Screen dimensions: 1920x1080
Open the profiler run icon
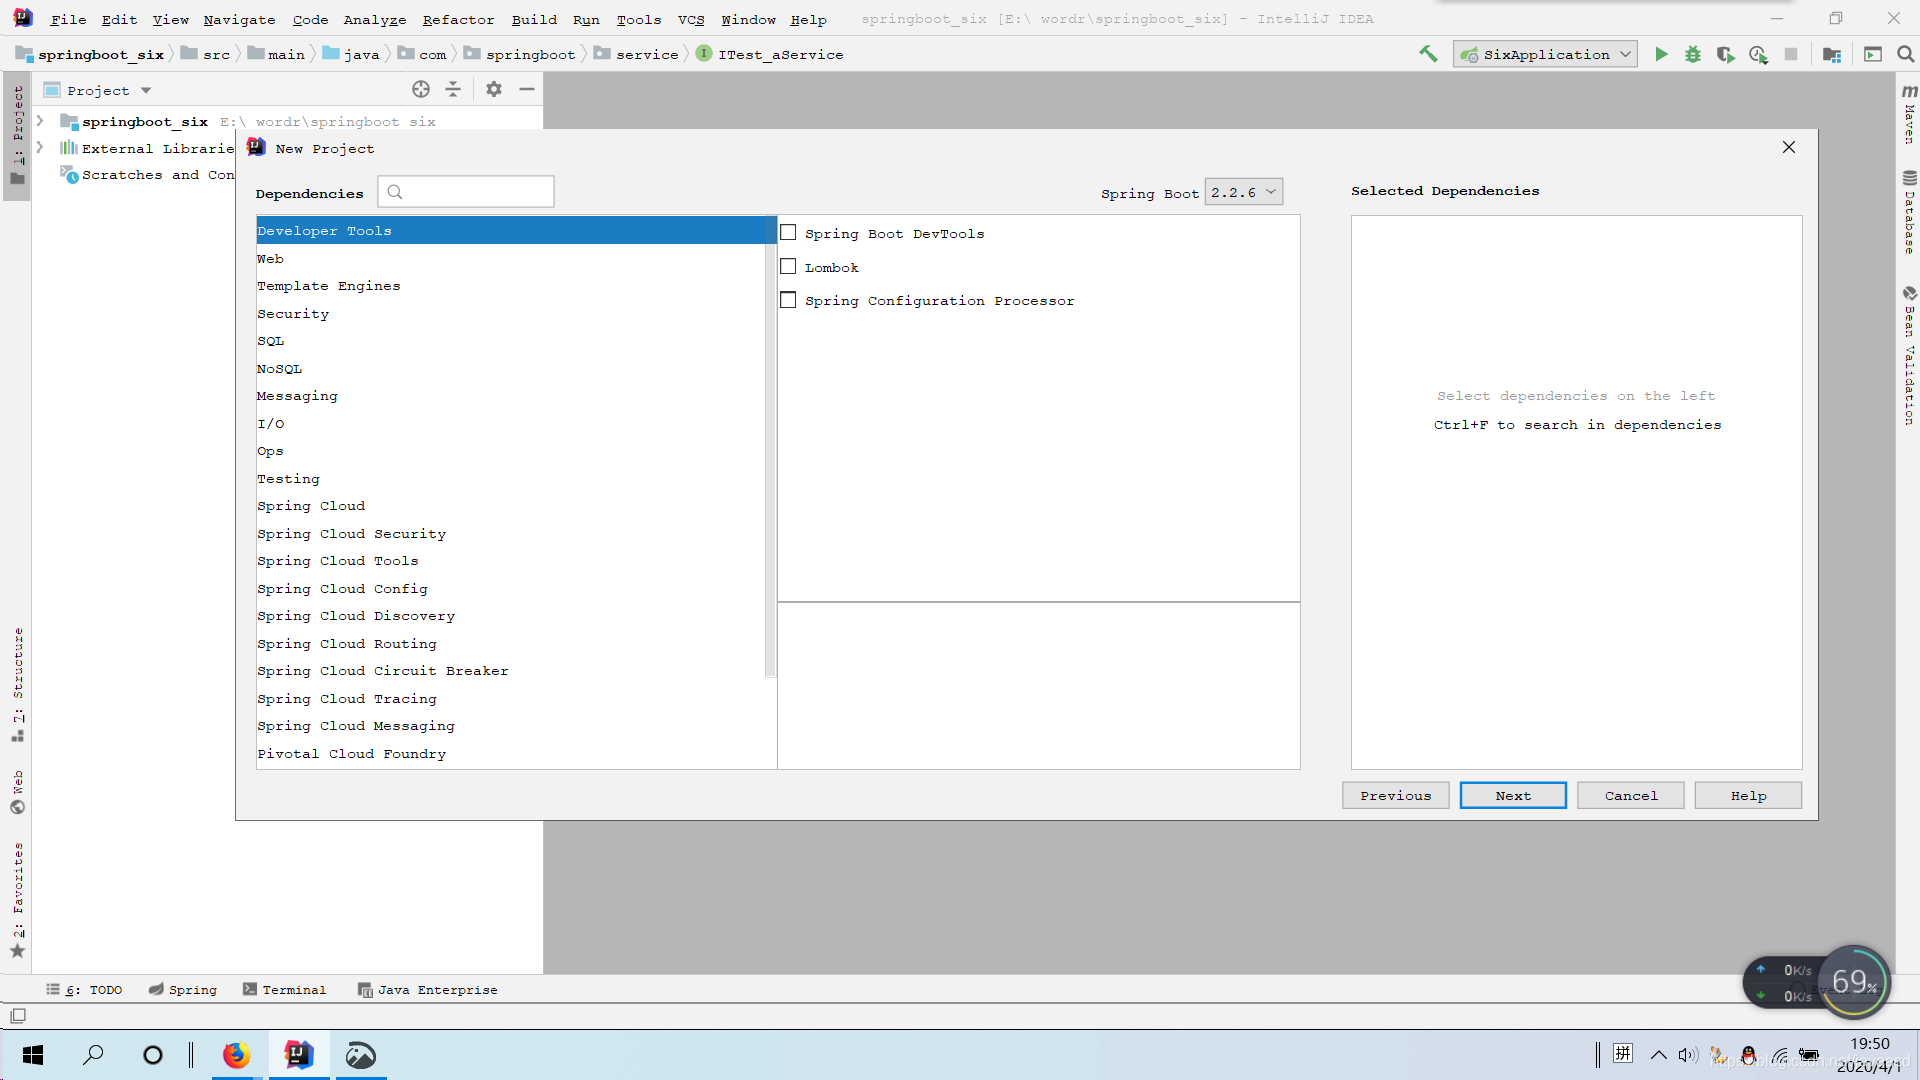[1758, 54]
